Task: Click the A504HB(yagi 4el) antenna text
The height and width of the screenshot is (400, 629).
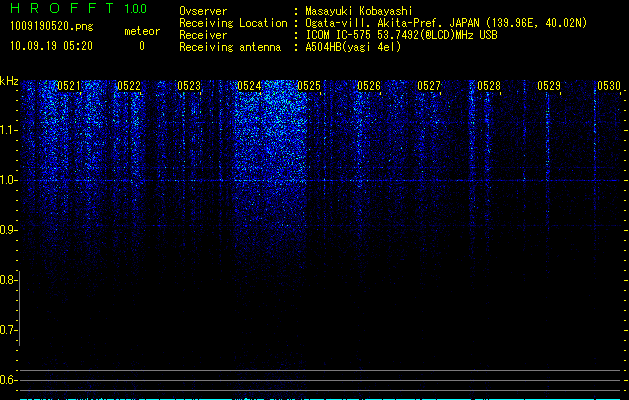Action: pos(353,47)
